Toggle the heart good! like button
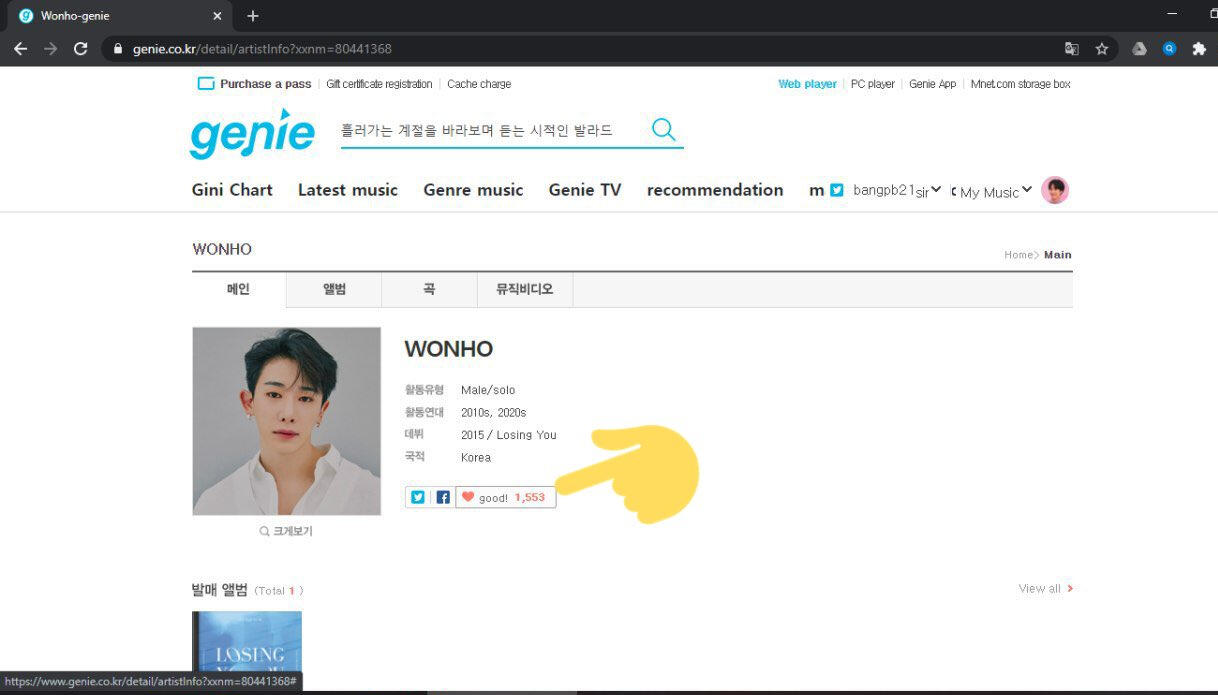 [x=505, y=497]
